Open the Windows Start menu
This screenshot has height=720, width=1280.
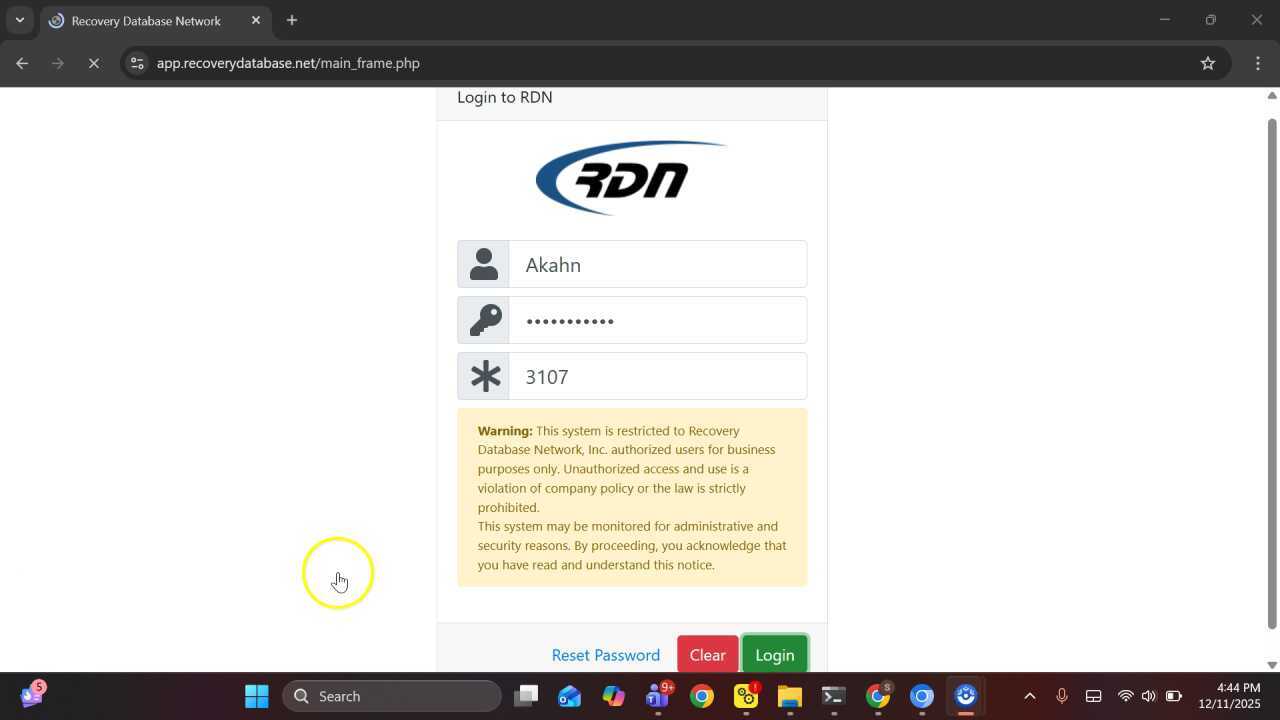coord(257,696)
